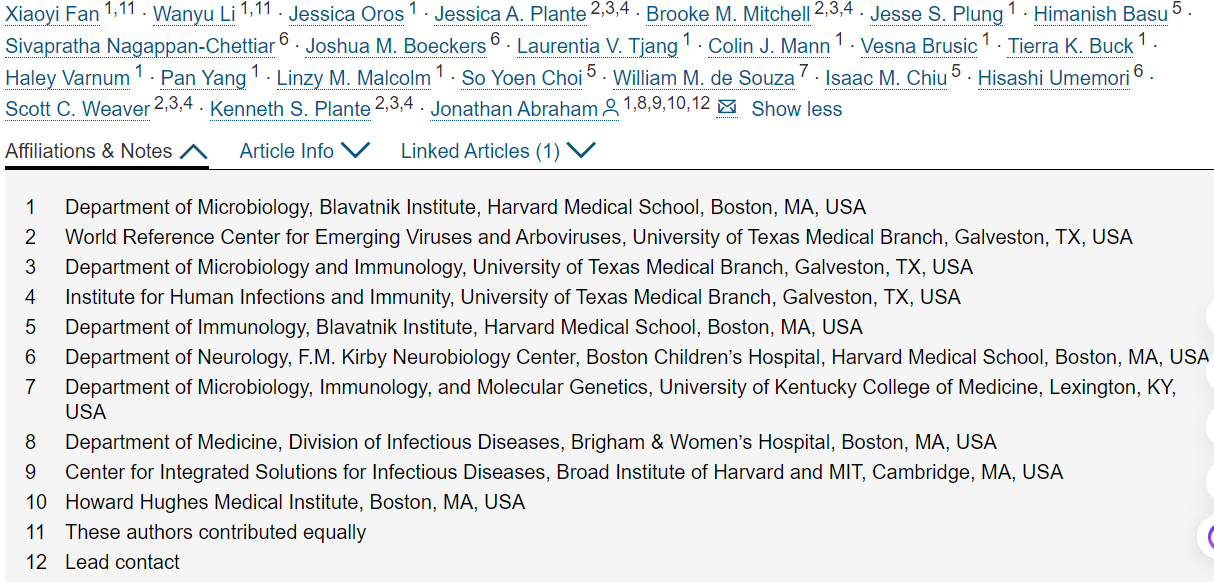Open author Brooke M. Mitchell
Screen dimensions: 1214x582
pos(728,14)
